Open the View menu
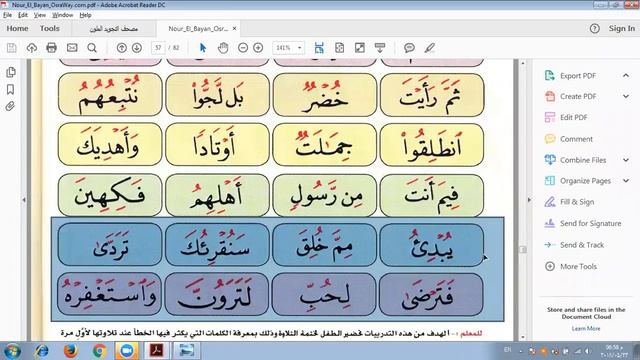Viewport: 640px width, 360px height. click(40, 15)
